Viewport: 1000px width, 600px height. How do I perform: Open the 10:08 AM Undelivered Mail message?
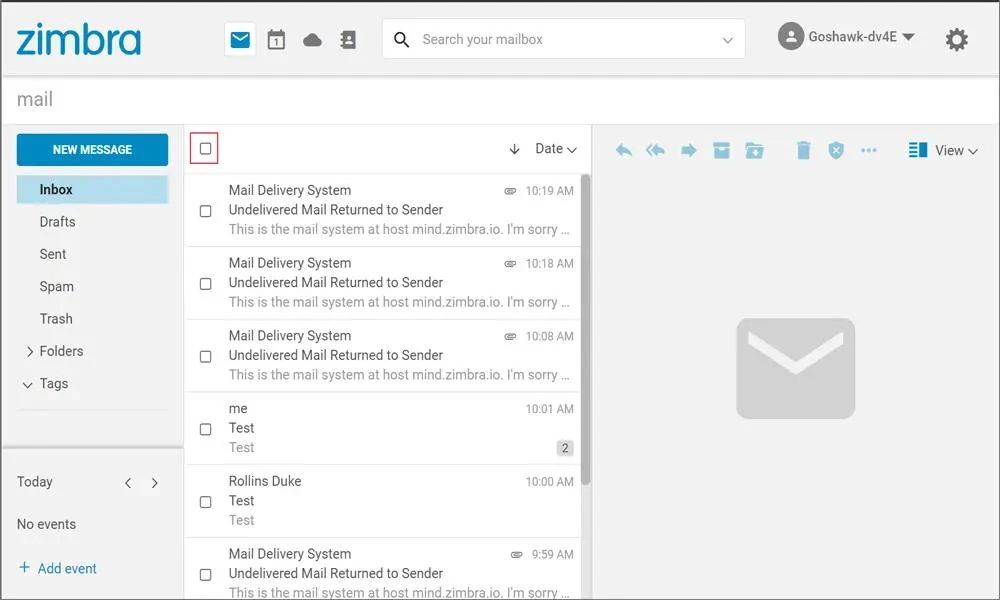[383, 355]
